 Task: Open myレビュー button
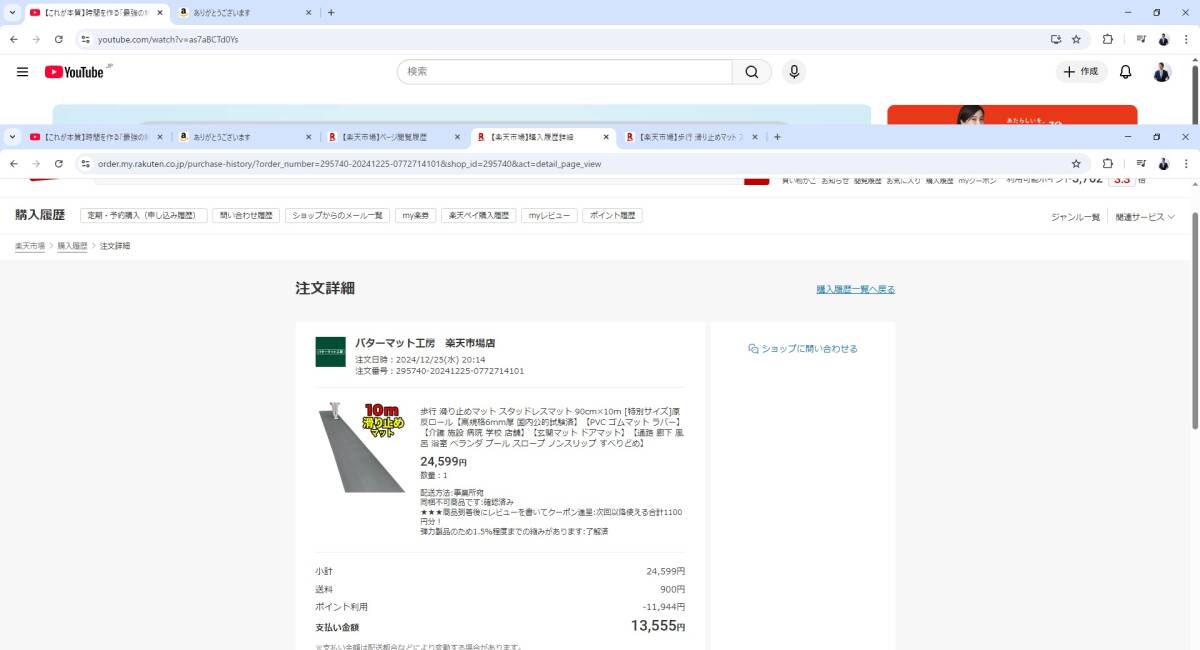pyautogui.click(x=549, y=215)
